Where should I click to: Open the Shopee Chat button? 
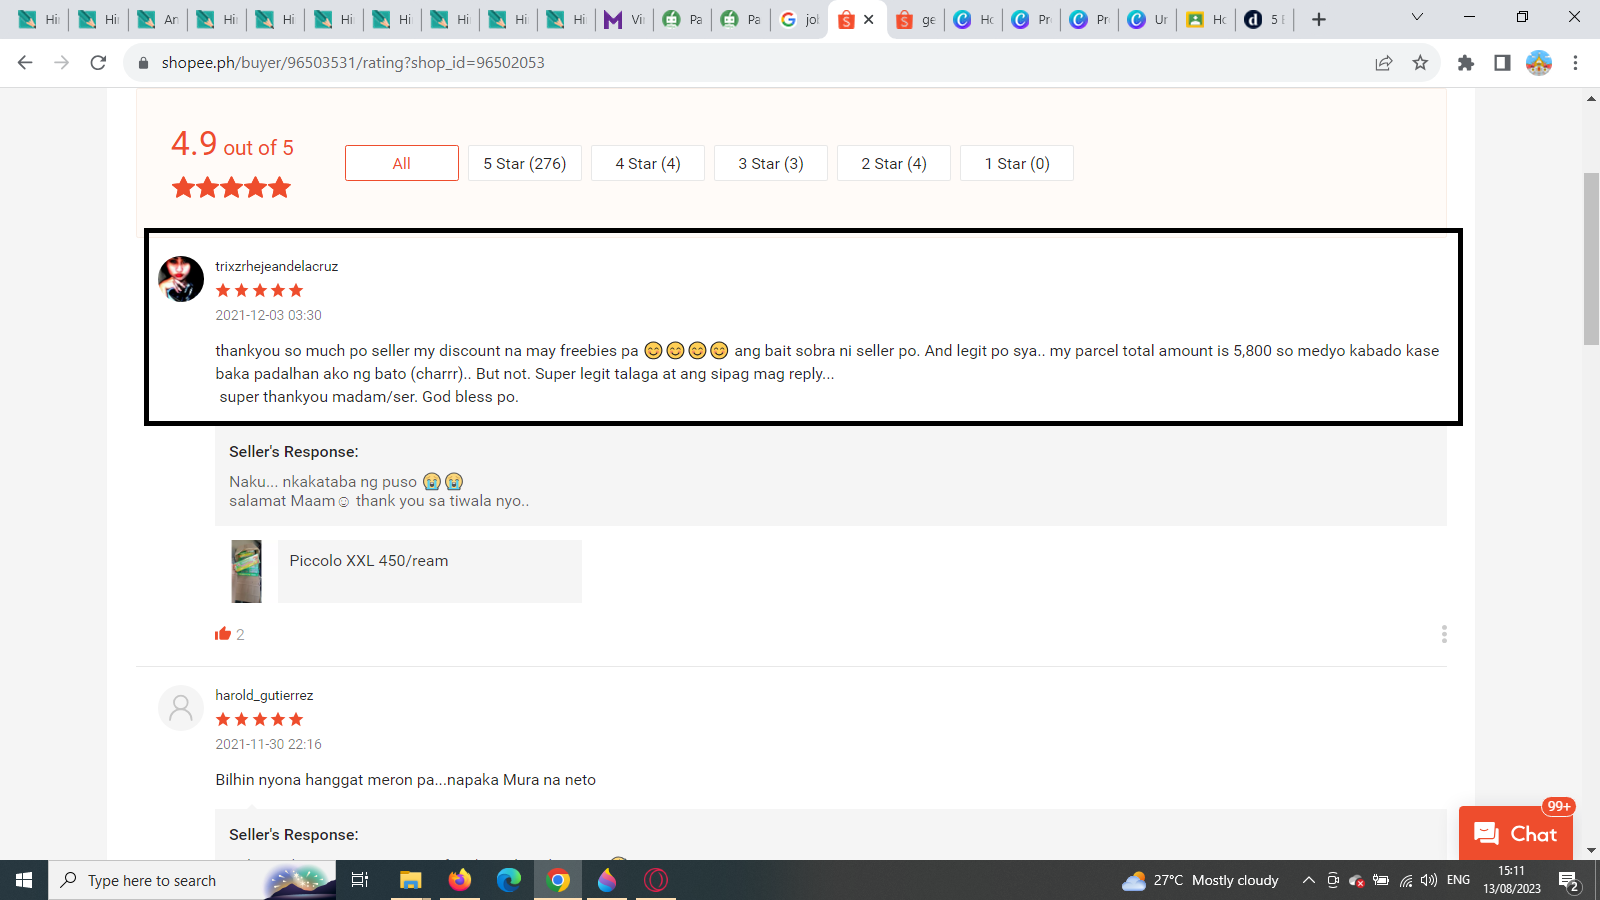[1516, 833]
